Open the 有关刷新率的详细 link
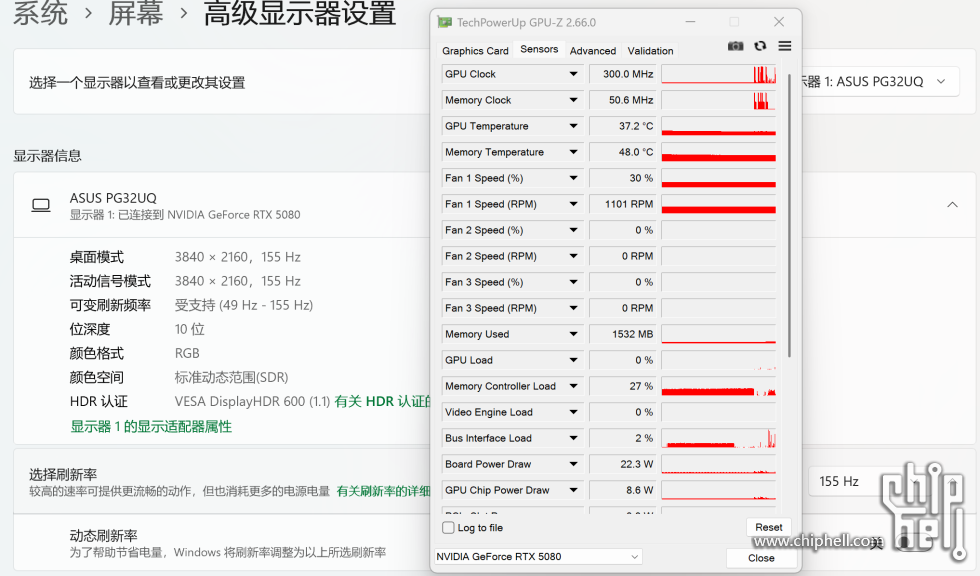 [383, 491]
